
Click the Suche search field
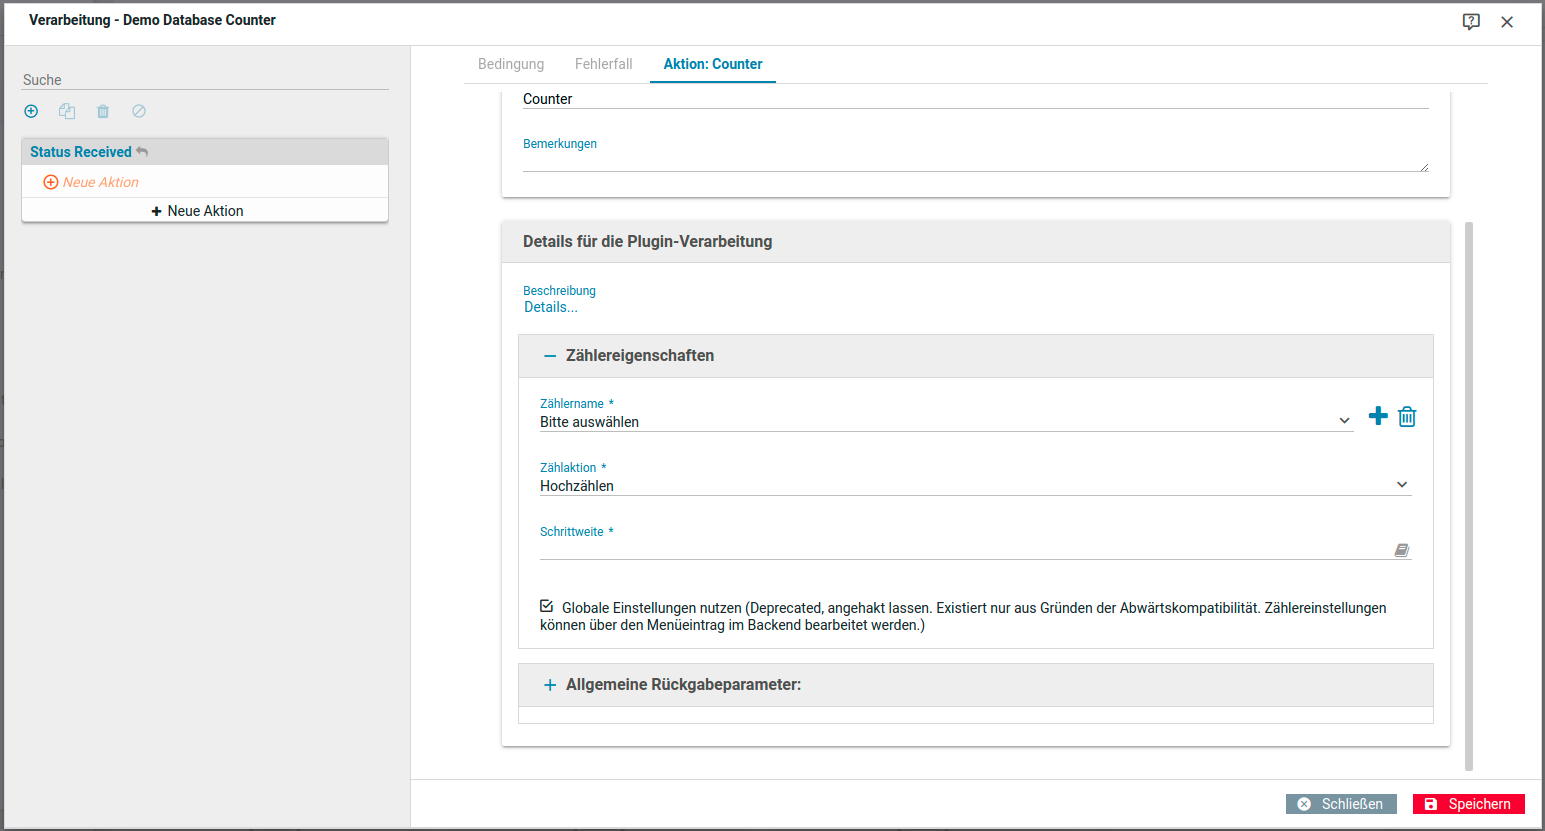205,80
